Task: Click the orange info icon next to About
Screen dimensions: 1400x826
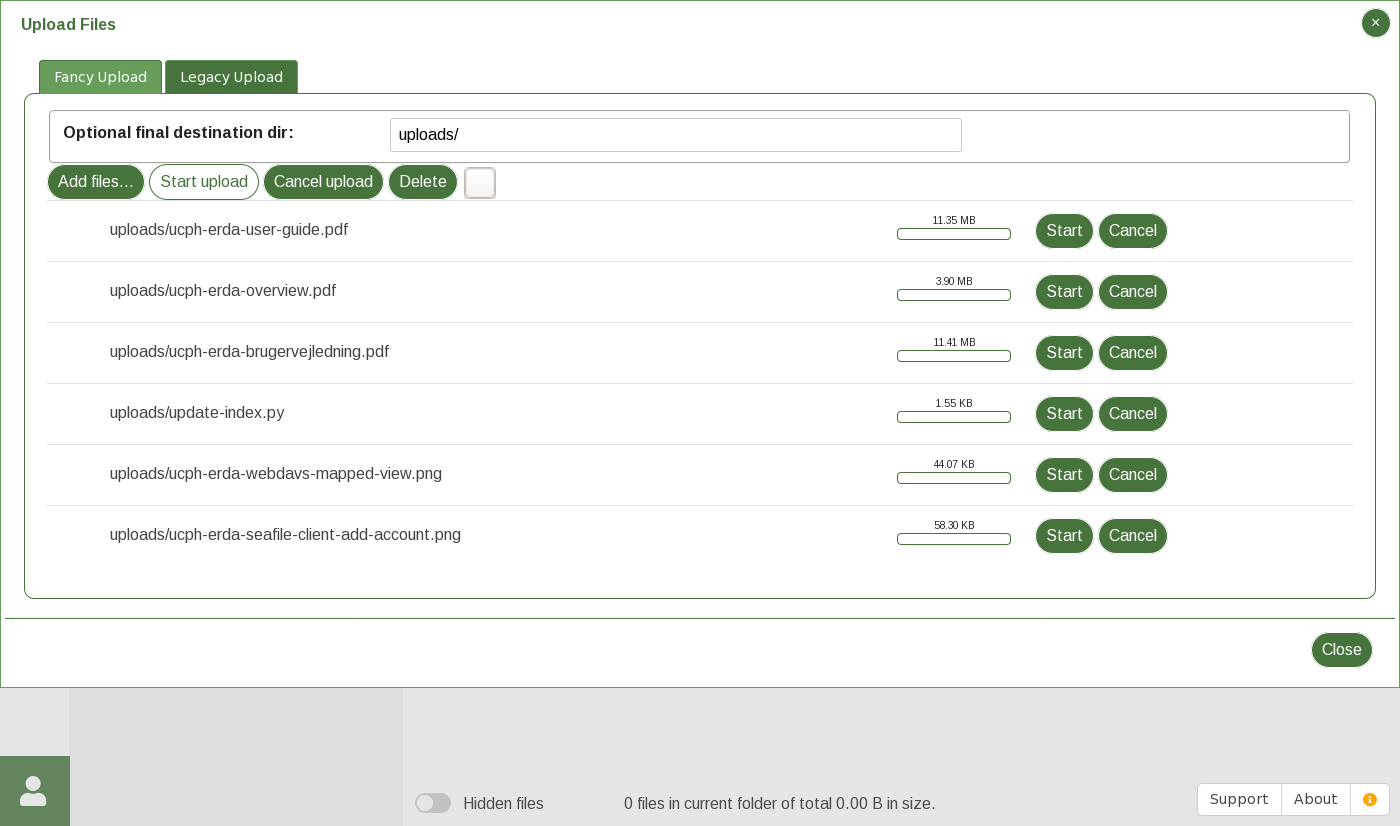Action: tap(1369, 799)
